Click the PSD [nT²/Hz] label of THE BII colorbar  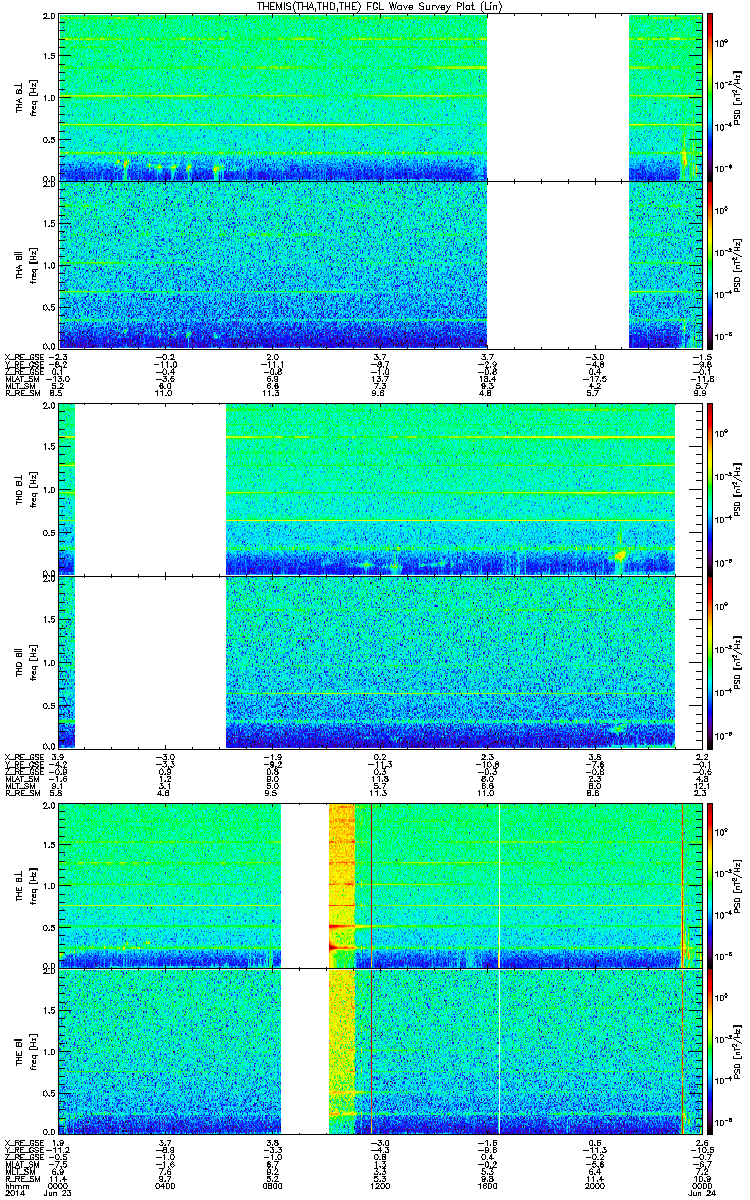coord(738,1052)
